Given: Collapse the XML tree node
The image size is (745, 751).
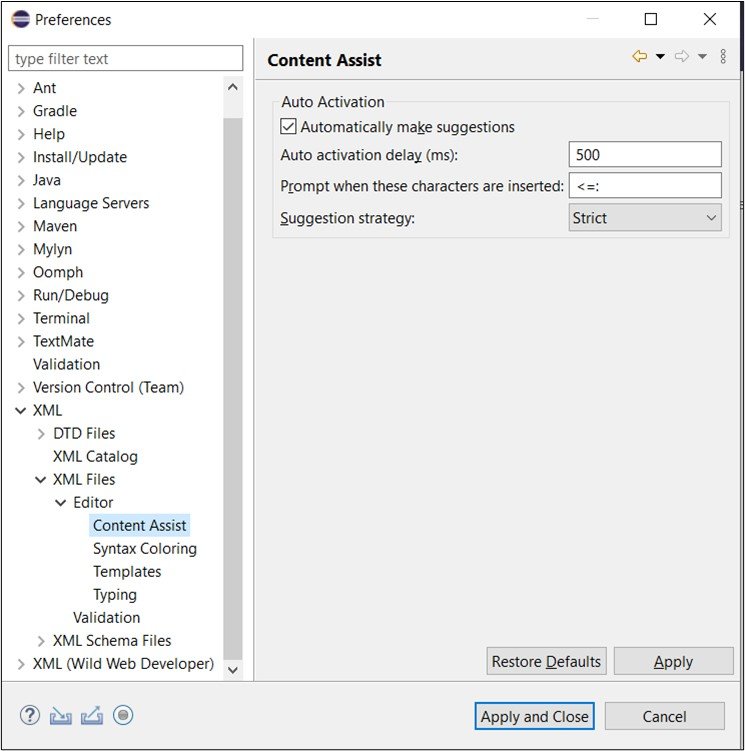Looking at the screenshot, I should (x=21, y=410).
